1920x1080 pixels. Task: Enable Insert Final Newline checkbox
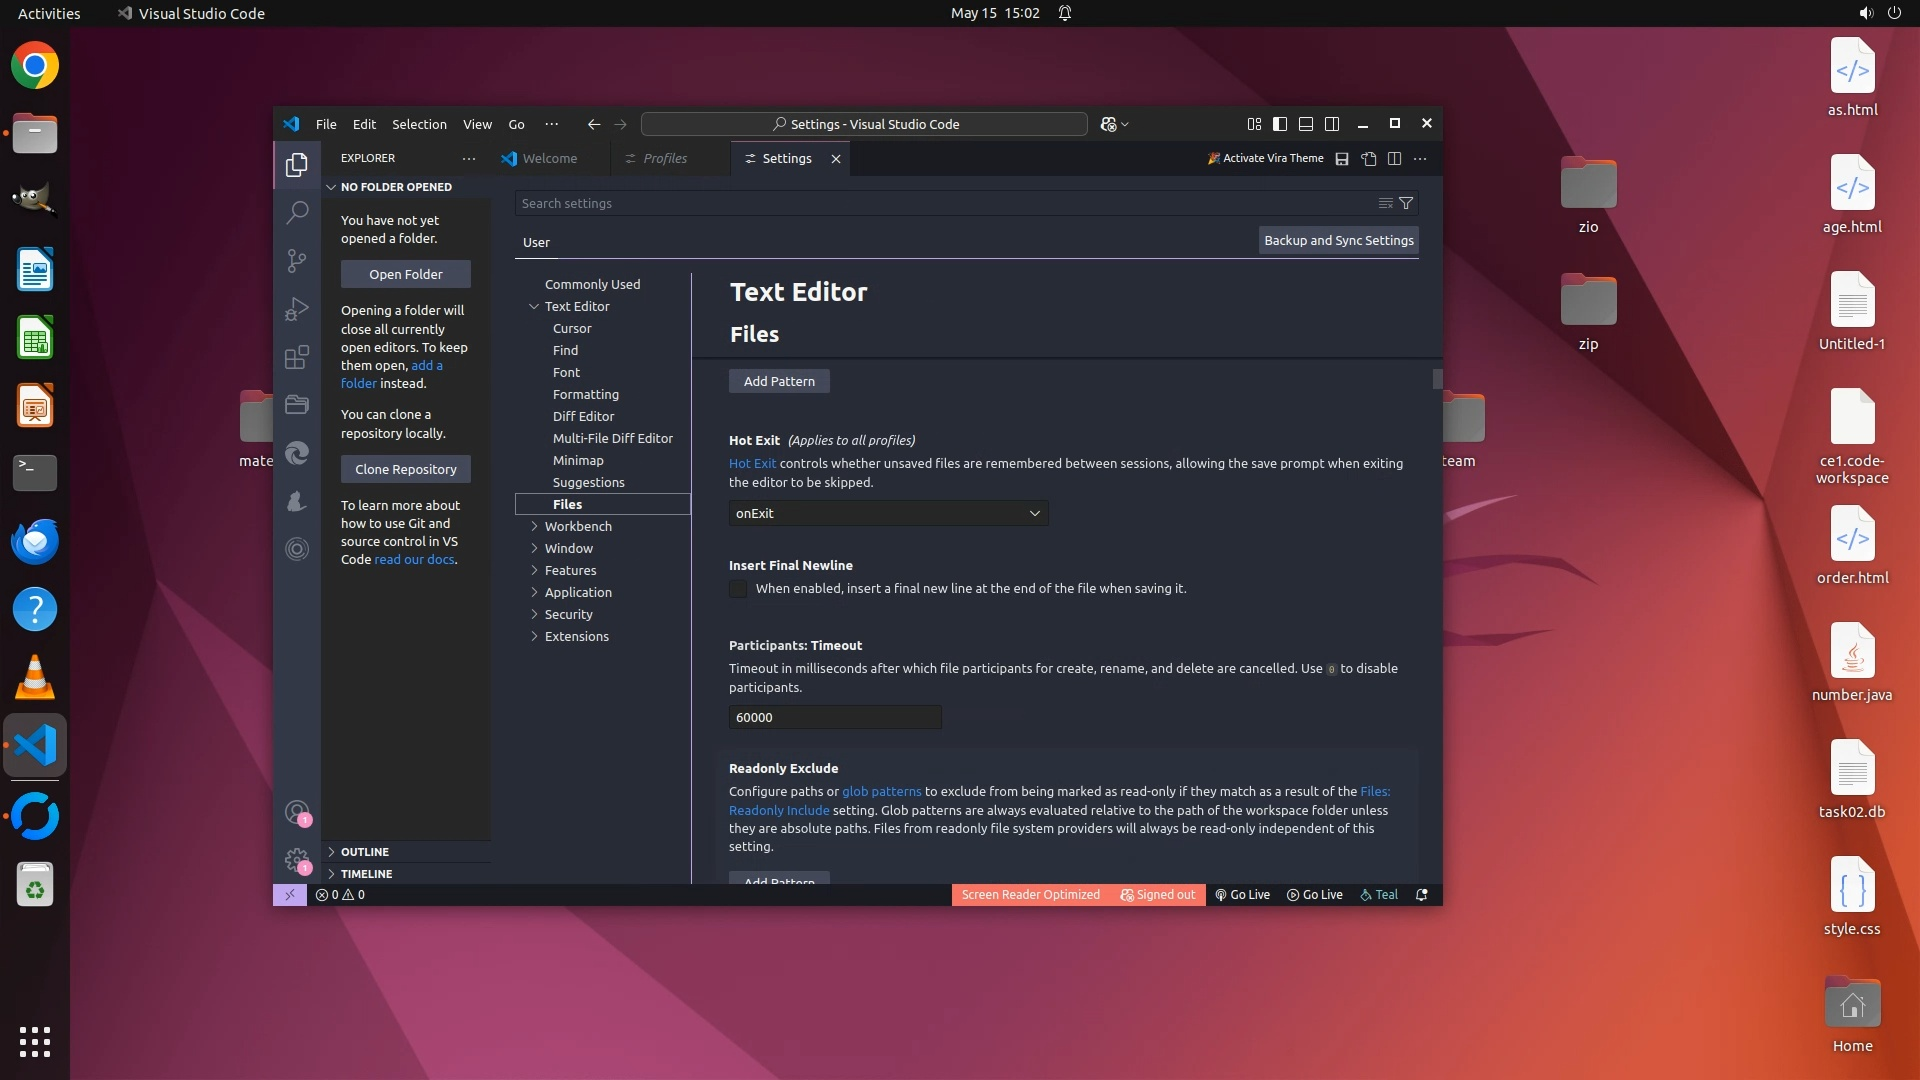(738, 589)
